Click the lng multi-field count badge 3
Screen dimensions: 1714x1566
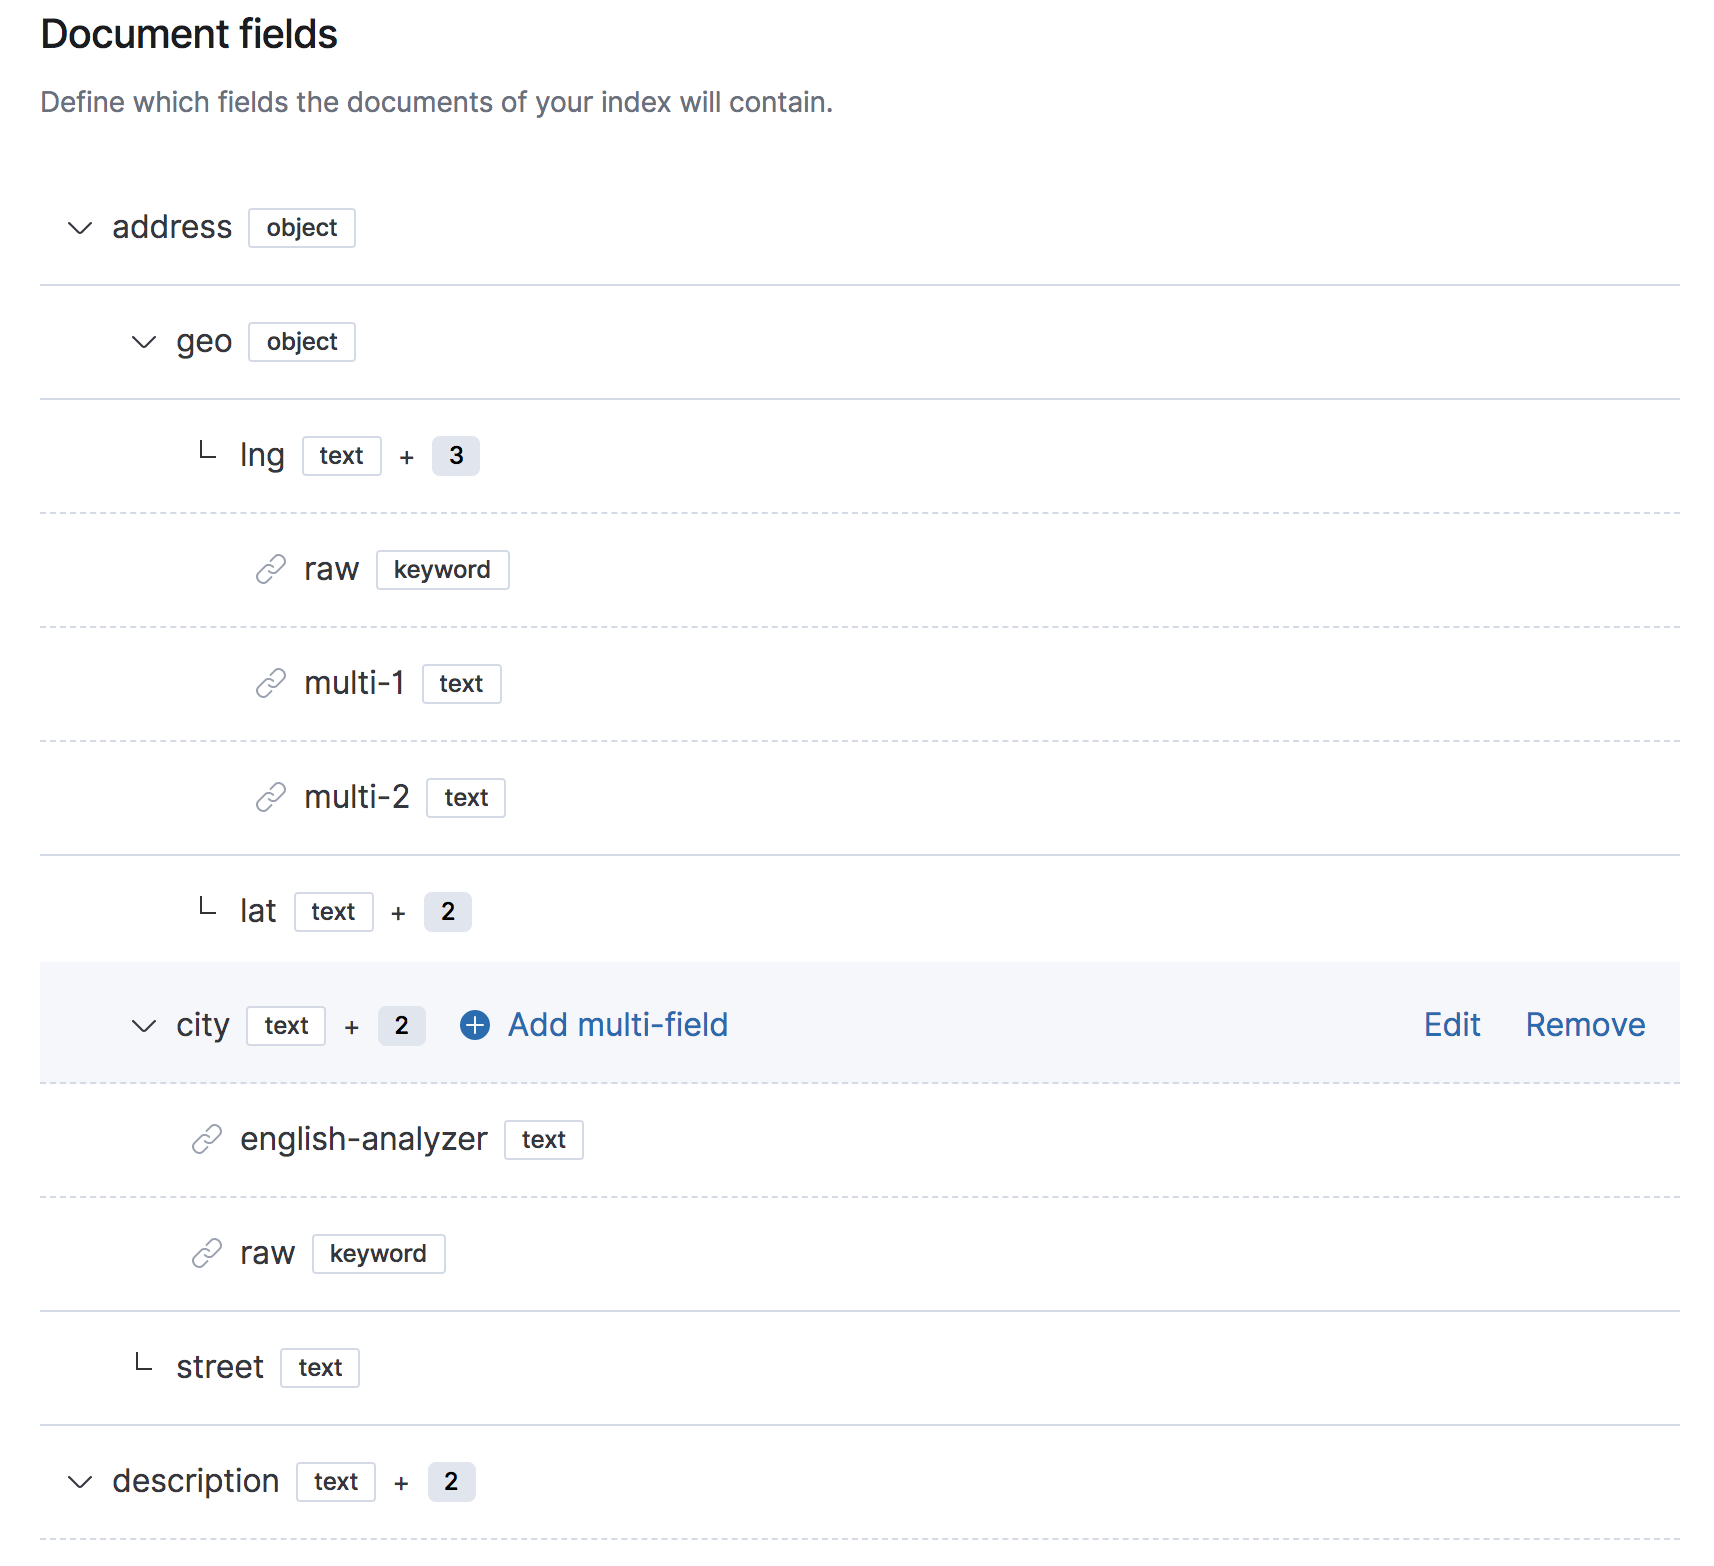click(456, 456)
